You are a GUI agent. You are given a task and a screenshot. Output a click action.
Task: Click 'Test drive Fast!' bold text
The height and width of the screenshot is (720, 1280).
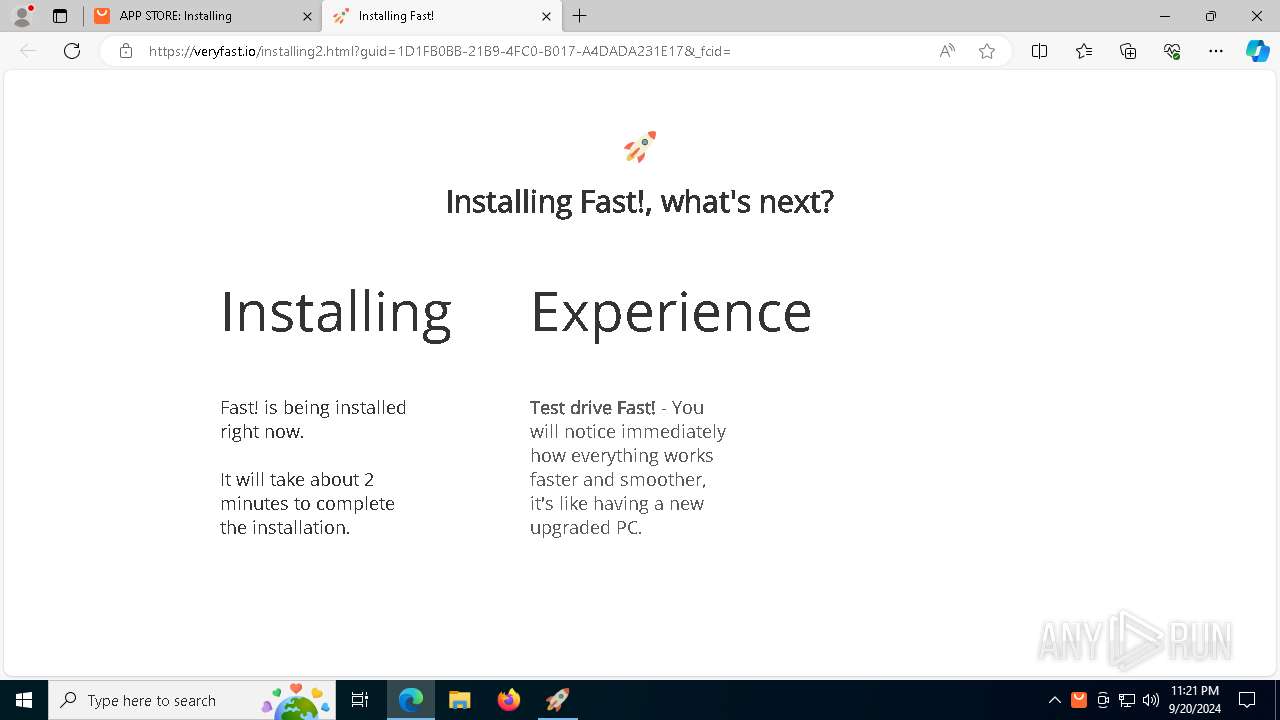click(593, 407)
